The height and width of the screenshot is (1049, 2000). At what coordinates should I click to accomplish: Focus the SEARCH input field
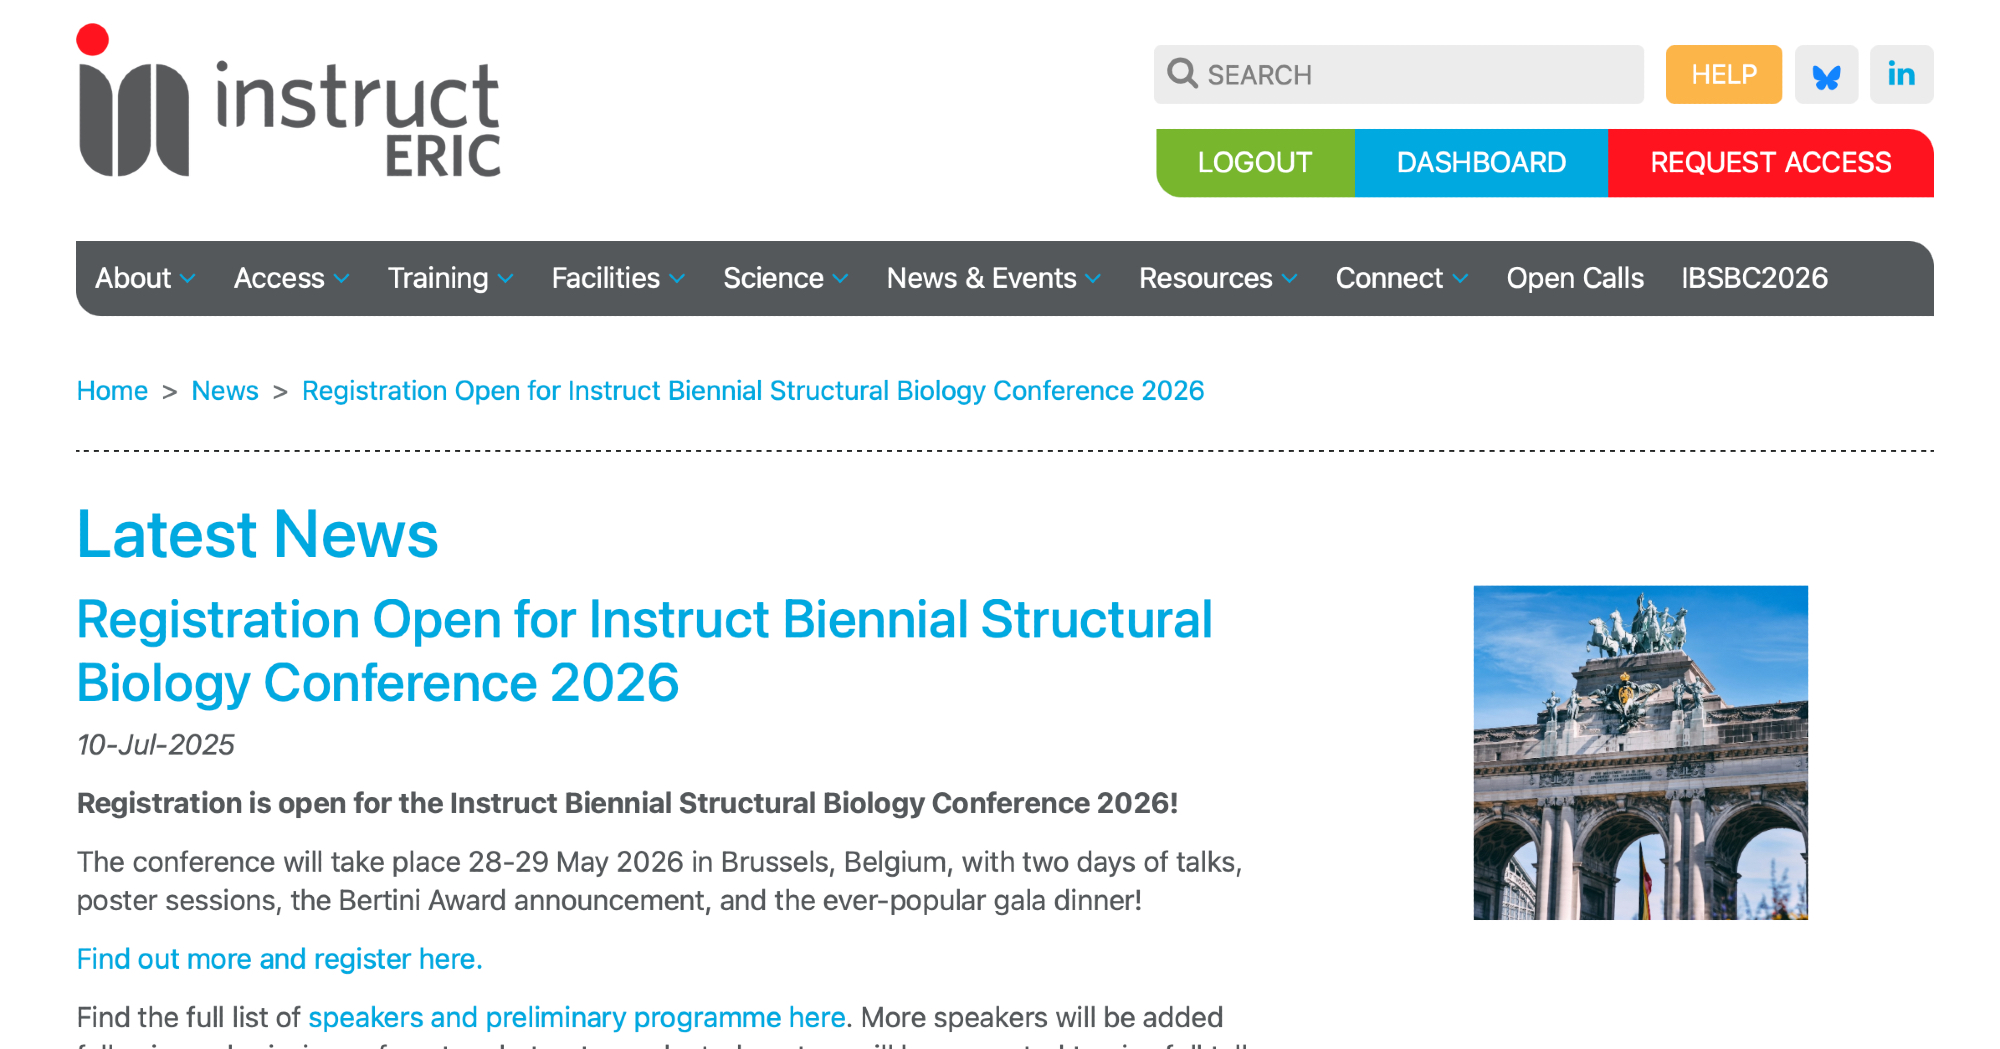click(x=1420, y=75)
